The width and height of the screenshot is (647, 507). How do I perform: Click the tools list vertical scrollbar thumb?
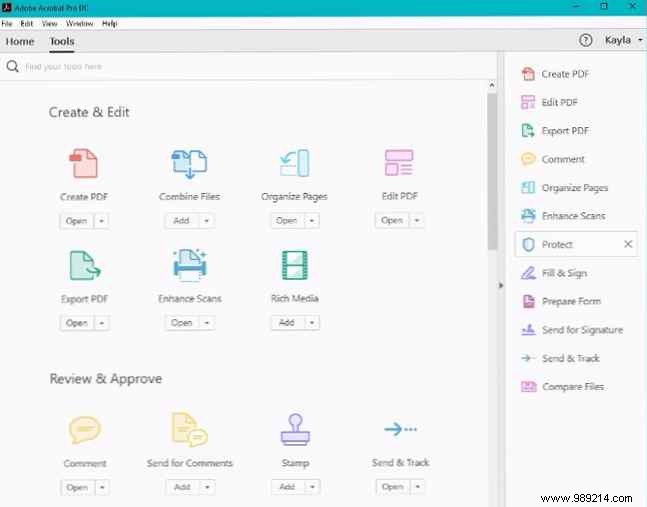pyautogui.click(x=492, y=171)
